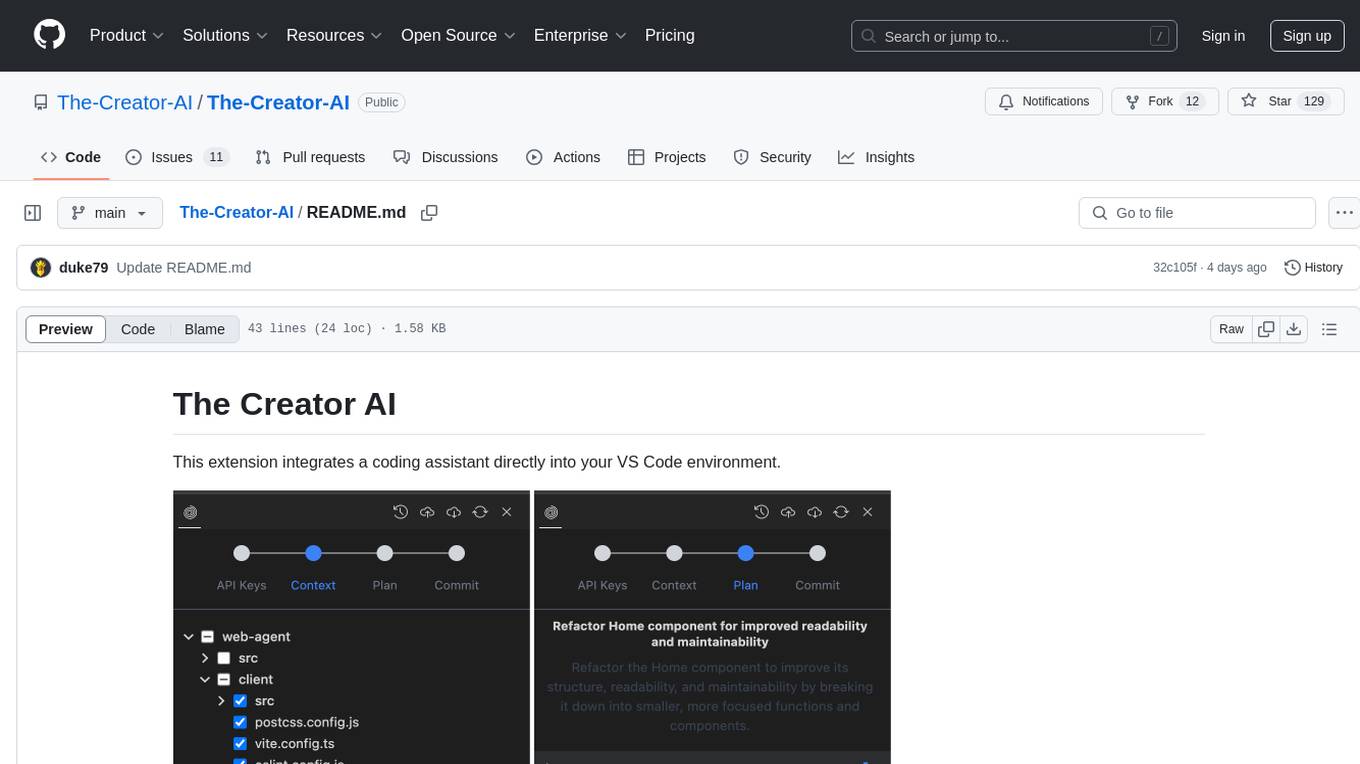Open the README outline list

(1329, 329)
